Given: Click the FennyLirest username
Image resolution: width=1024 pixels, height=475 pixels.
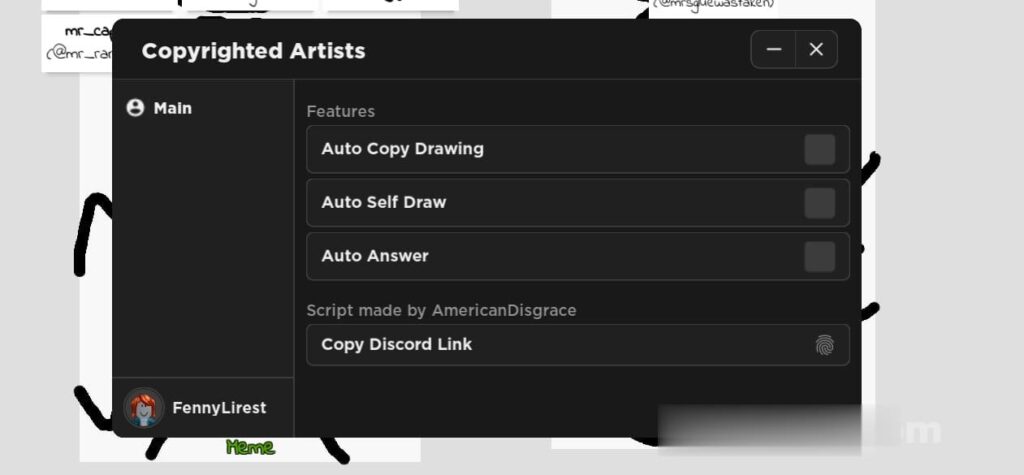Looking at the screenshot, I should click(x=219, y=408).
